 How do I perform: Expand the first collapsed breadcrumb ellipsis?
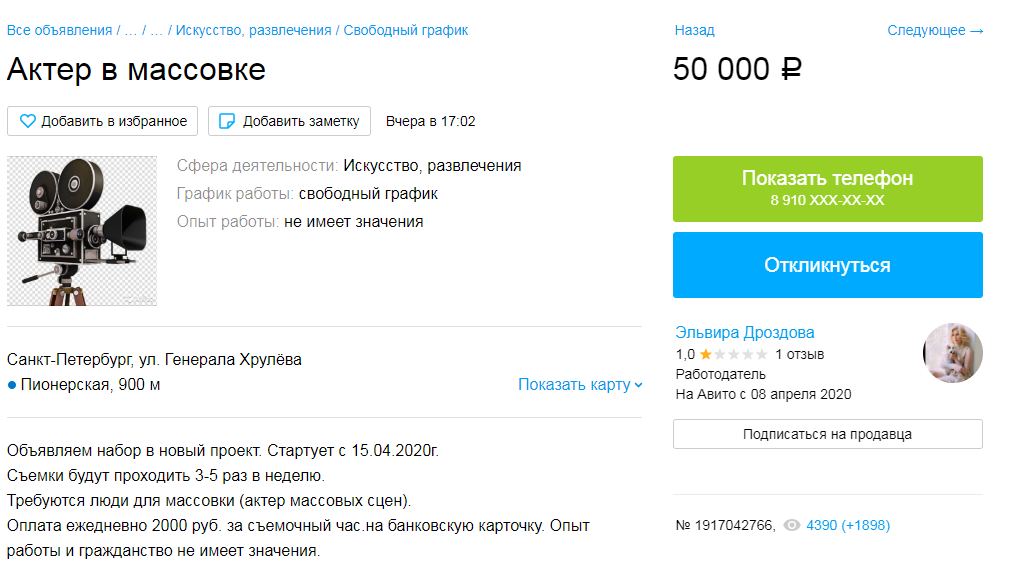point(130,30)
